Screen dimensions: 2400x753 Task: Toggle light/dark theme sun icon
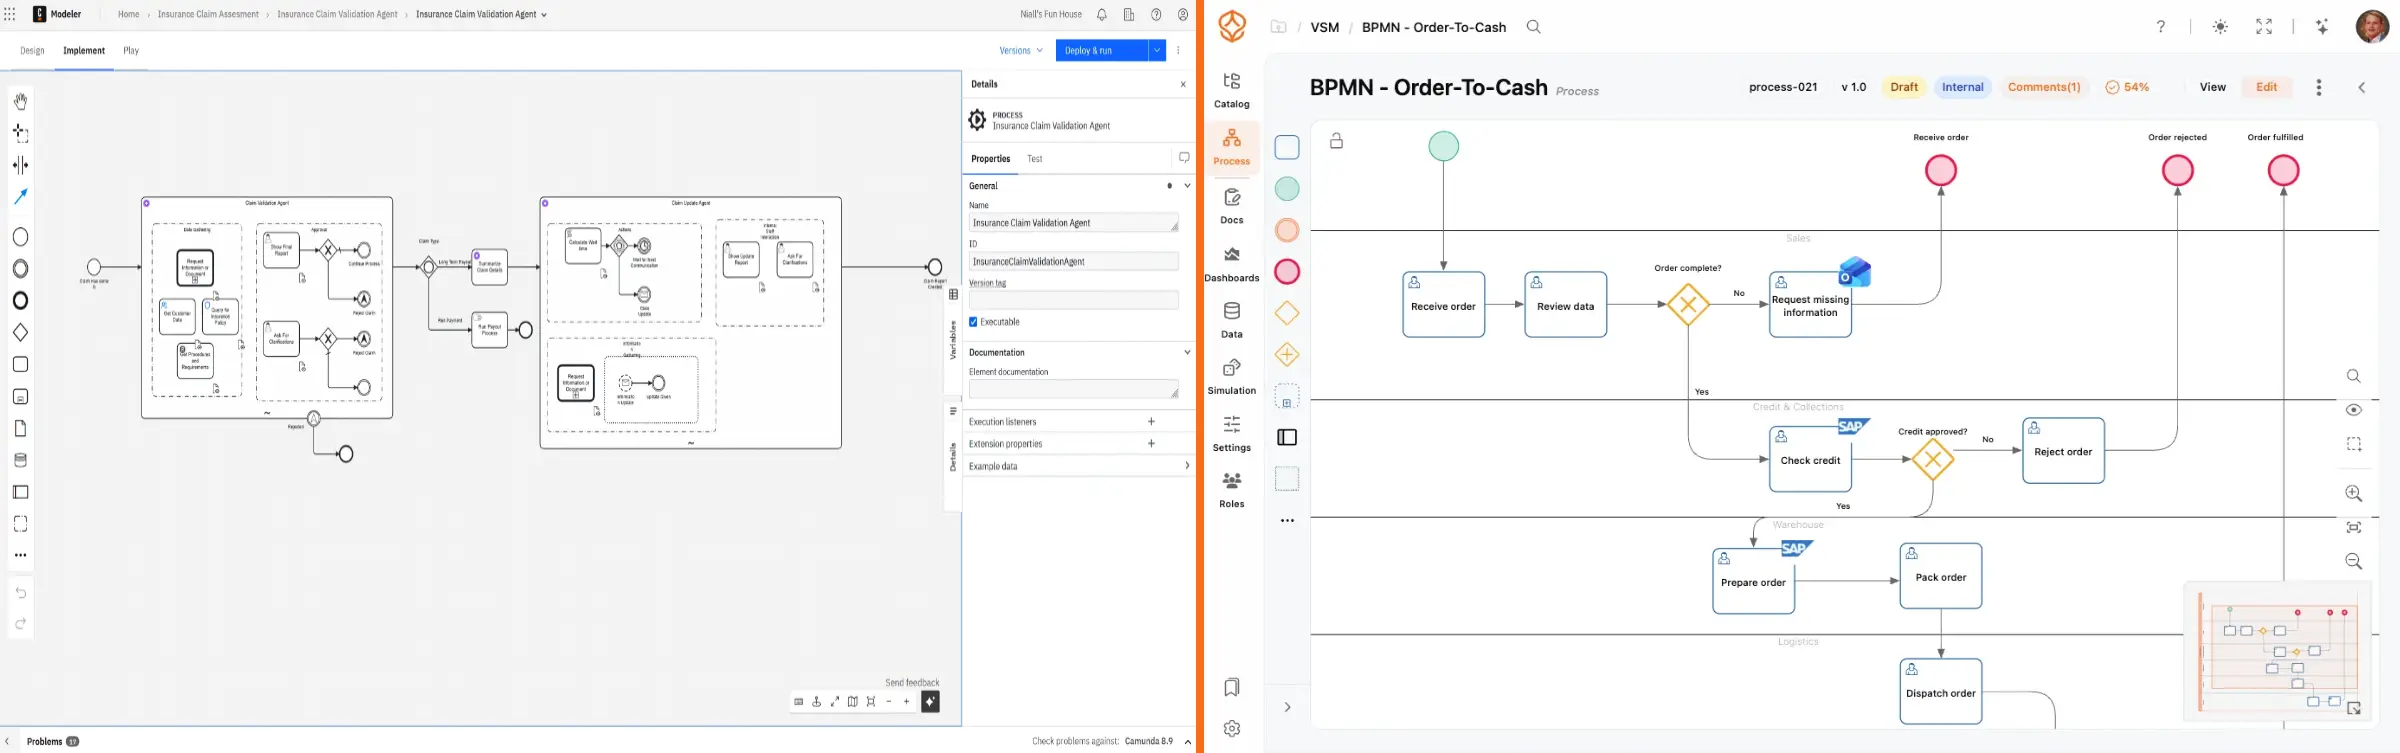pyautogui.click(x=2220, y=27)
